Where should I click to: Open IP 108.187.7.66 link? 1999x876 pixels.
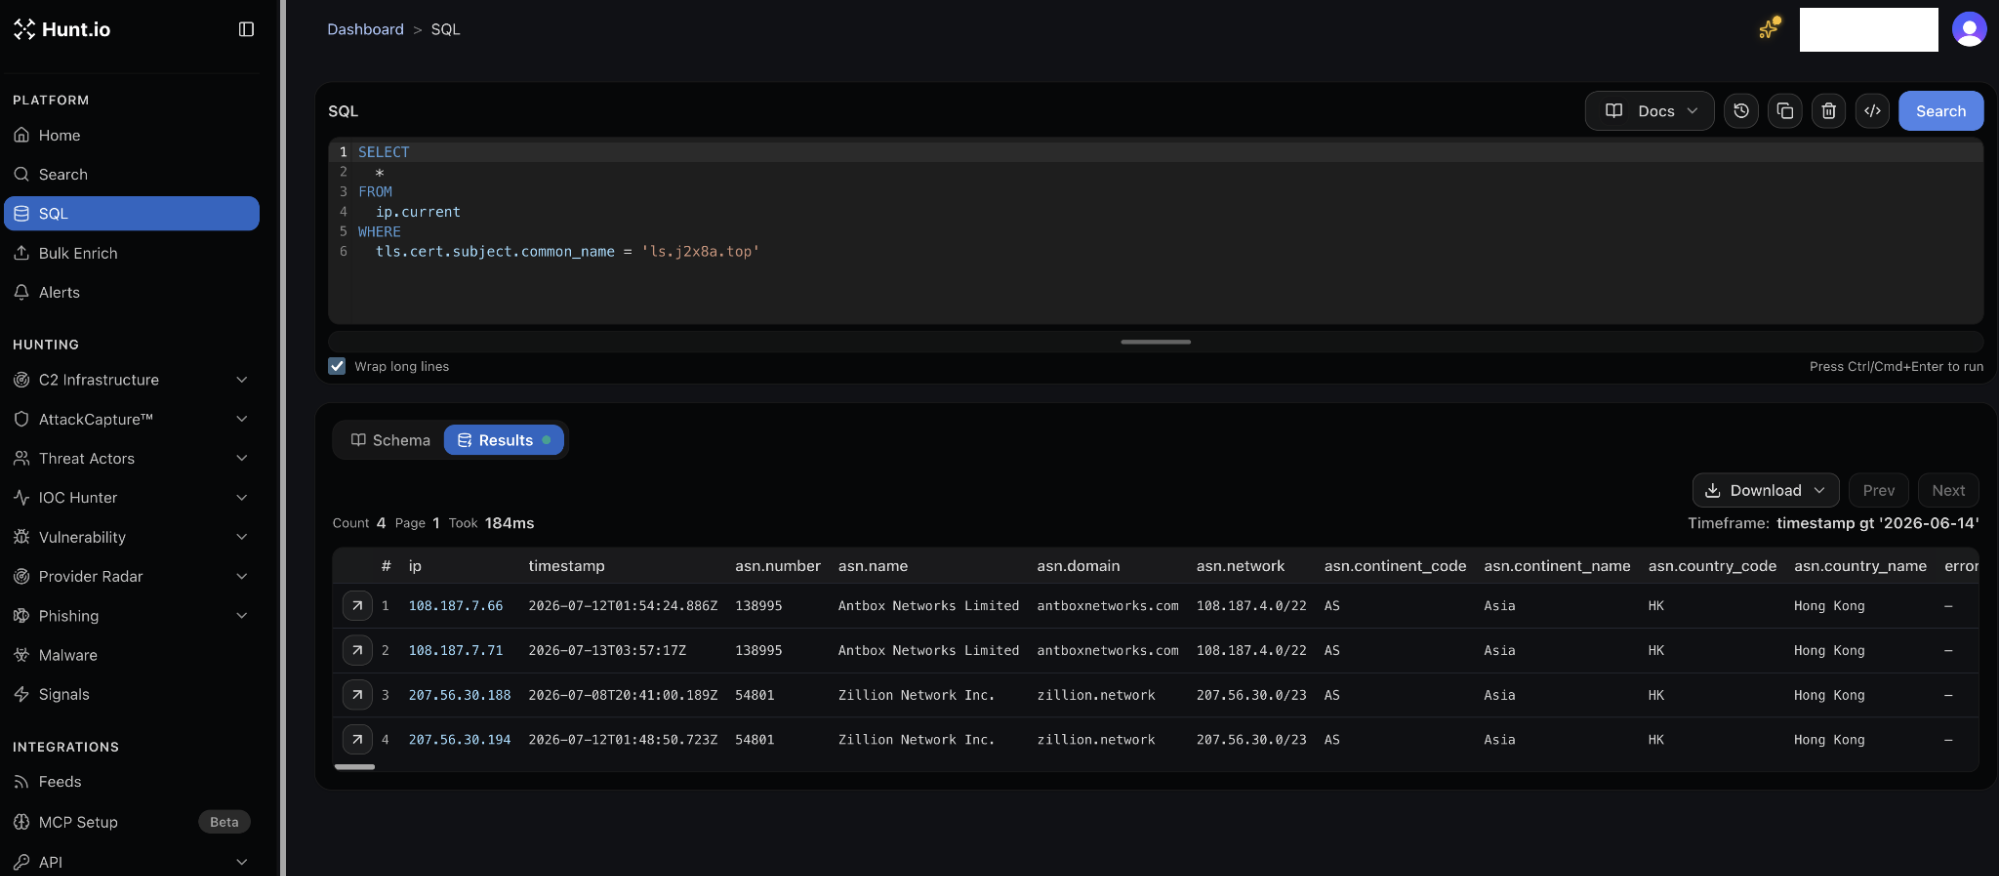pos(456,606)
